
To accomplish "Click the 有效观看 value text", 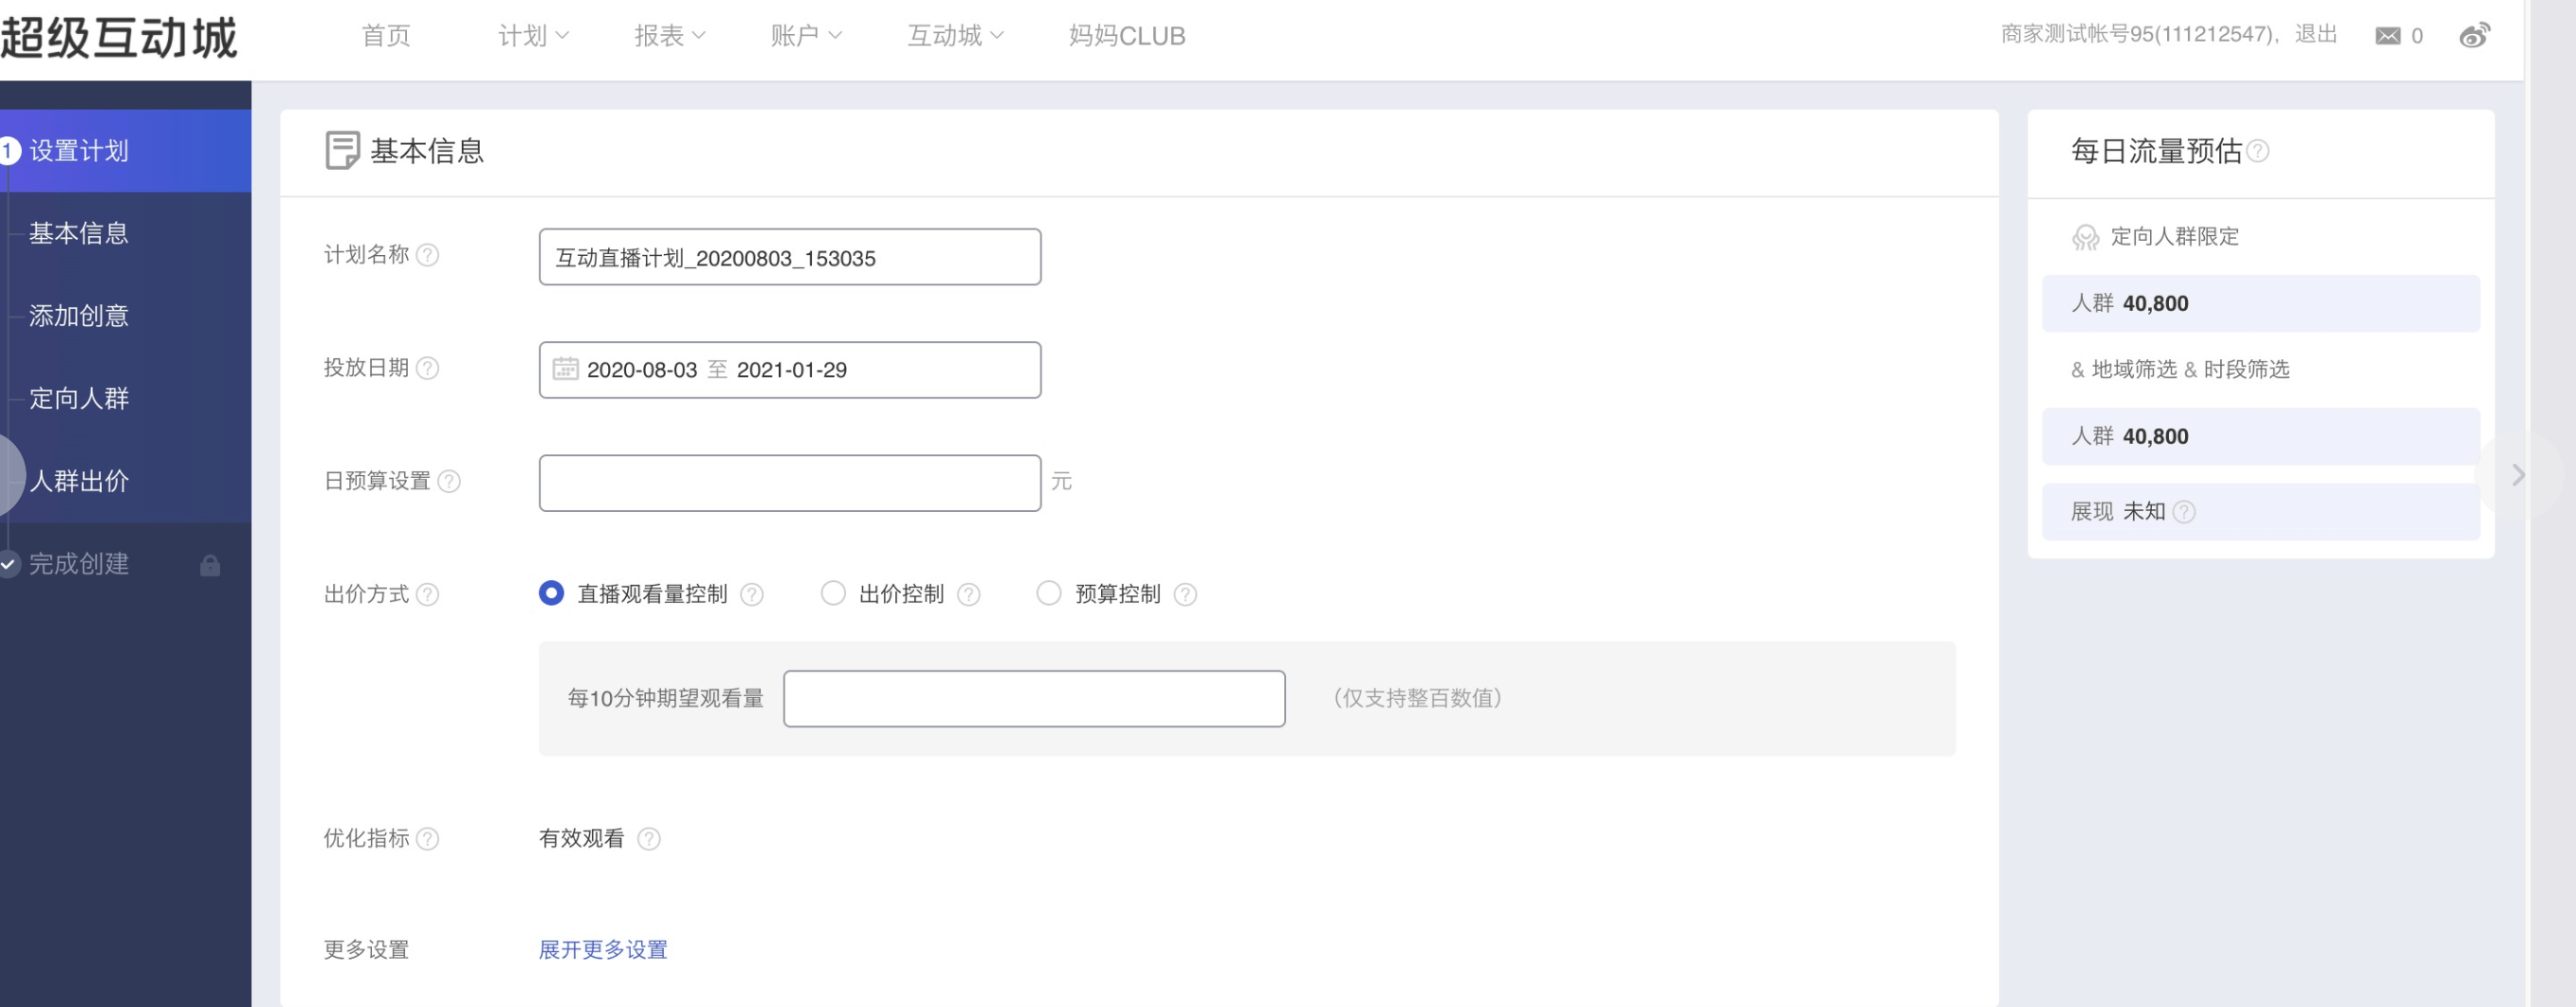I will [x=581, y=838].
